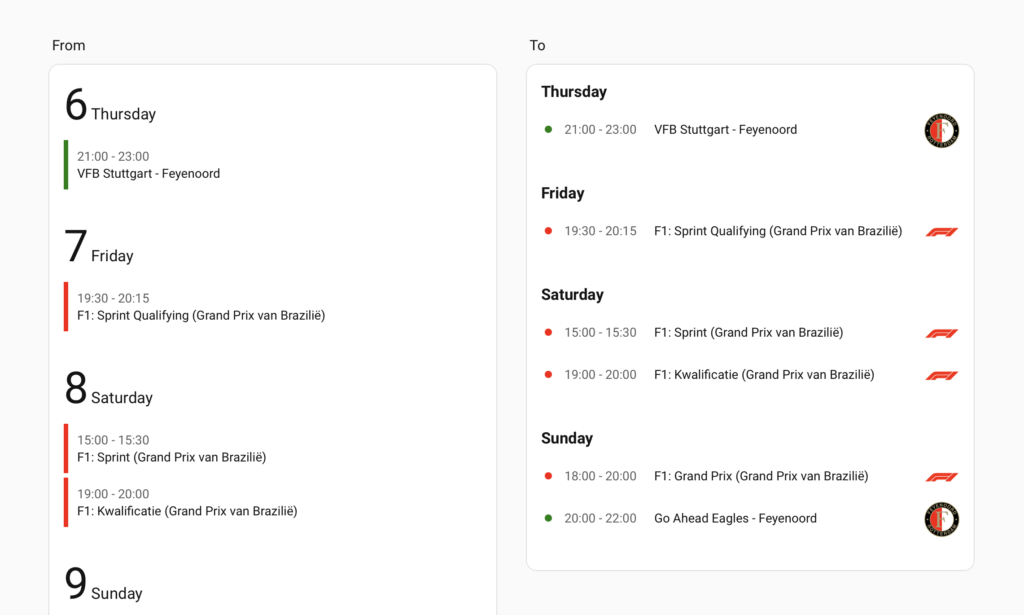Click F1 logo for Sprint Qualifying event
Screen dimensions: 1024x615
[941, 232]
